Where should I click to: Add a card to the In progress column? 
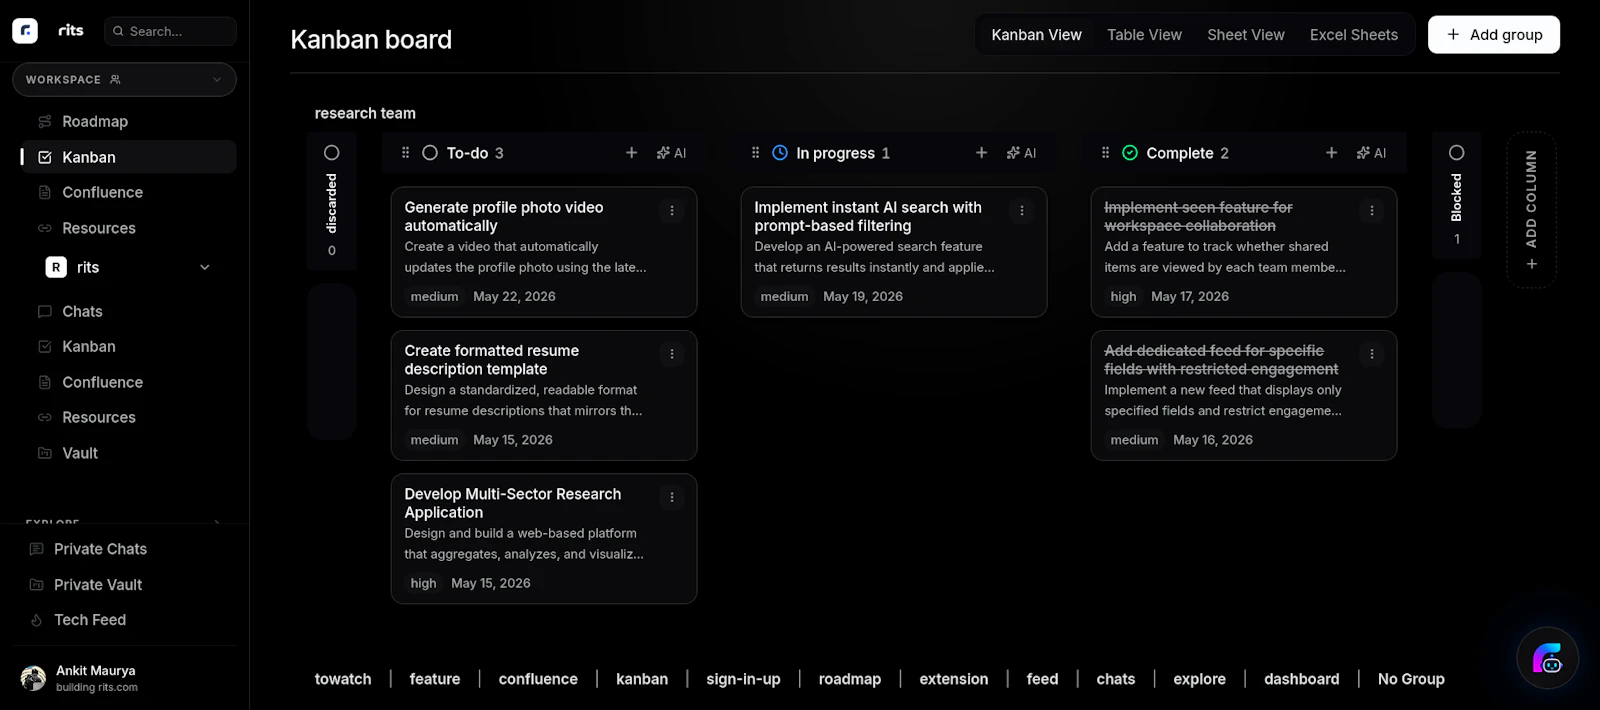981,153
